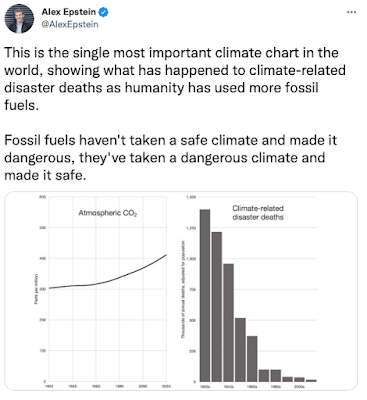367x400 pixels.
Task: Select the fourth bar reaching about 500
Action: click(240, 350)
